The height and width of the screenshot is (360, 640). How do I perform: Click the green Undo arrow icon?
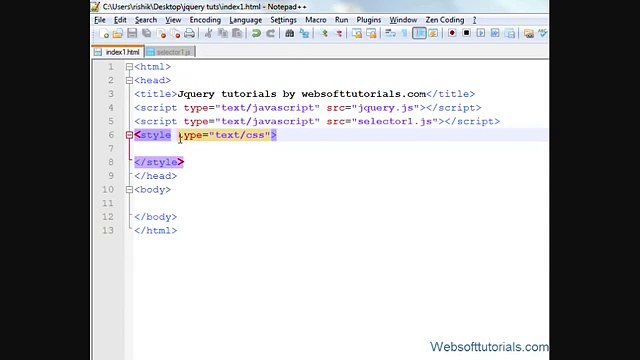point(256,33)
